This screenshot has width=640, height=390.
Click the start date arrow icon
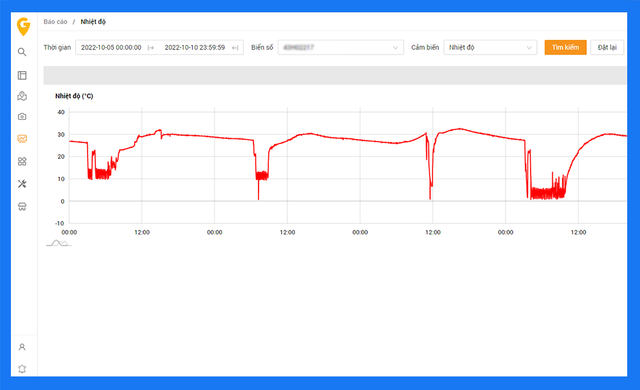click(x=151, y=48)
